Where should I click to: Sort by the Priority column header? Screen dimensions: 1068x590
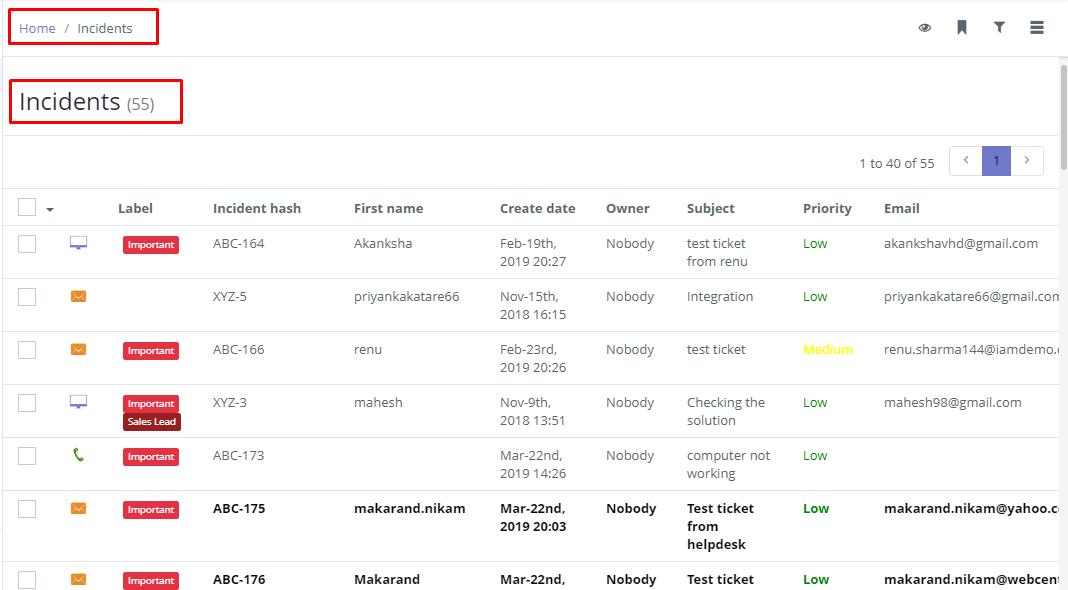(x=827, y=208)
